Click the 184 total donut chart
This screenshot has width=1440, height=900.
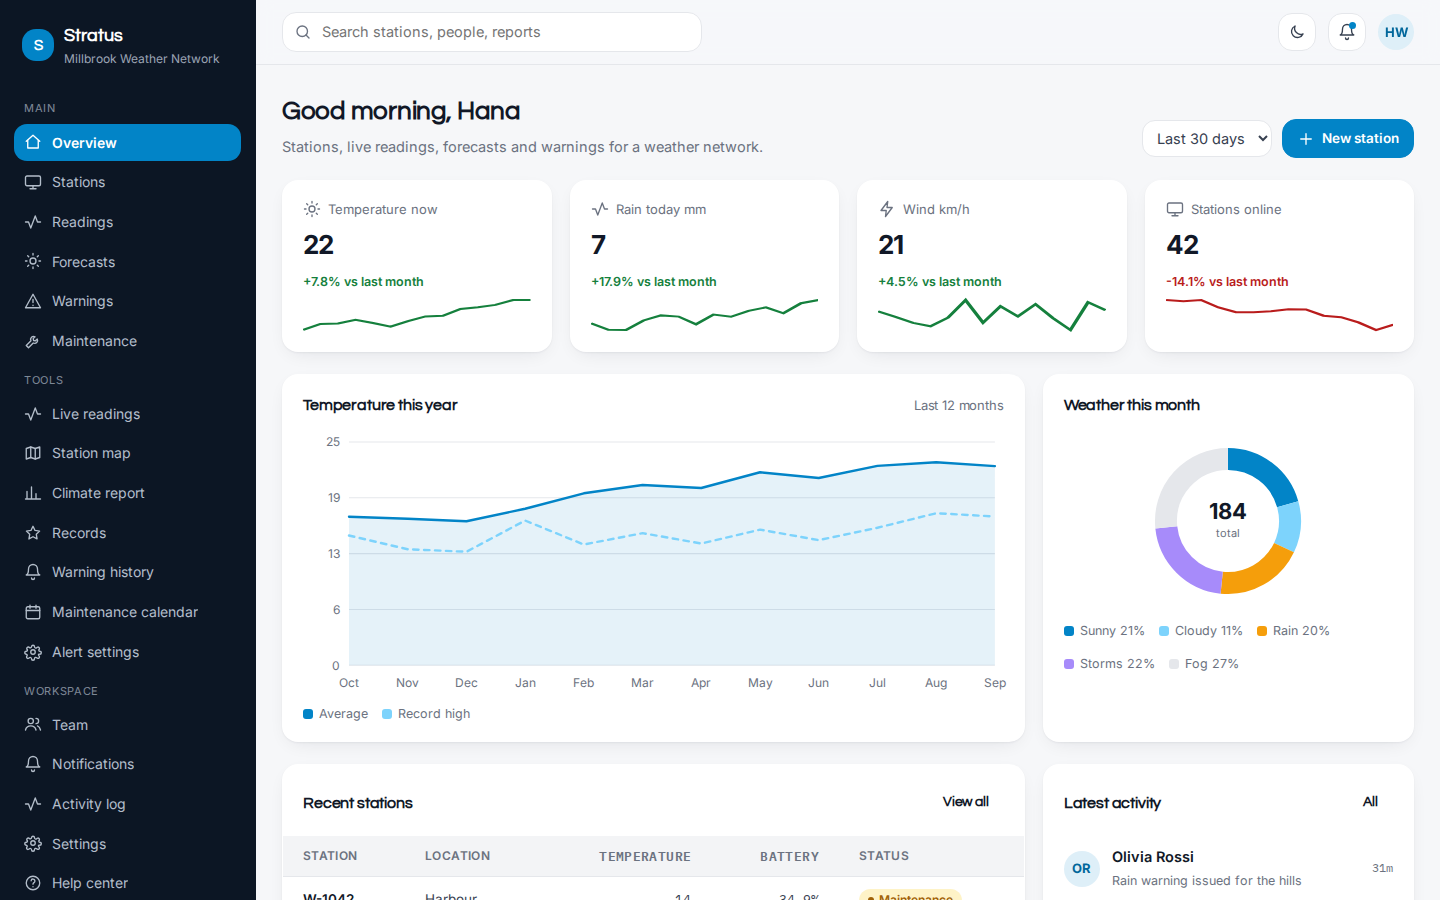pos(1228,521)
